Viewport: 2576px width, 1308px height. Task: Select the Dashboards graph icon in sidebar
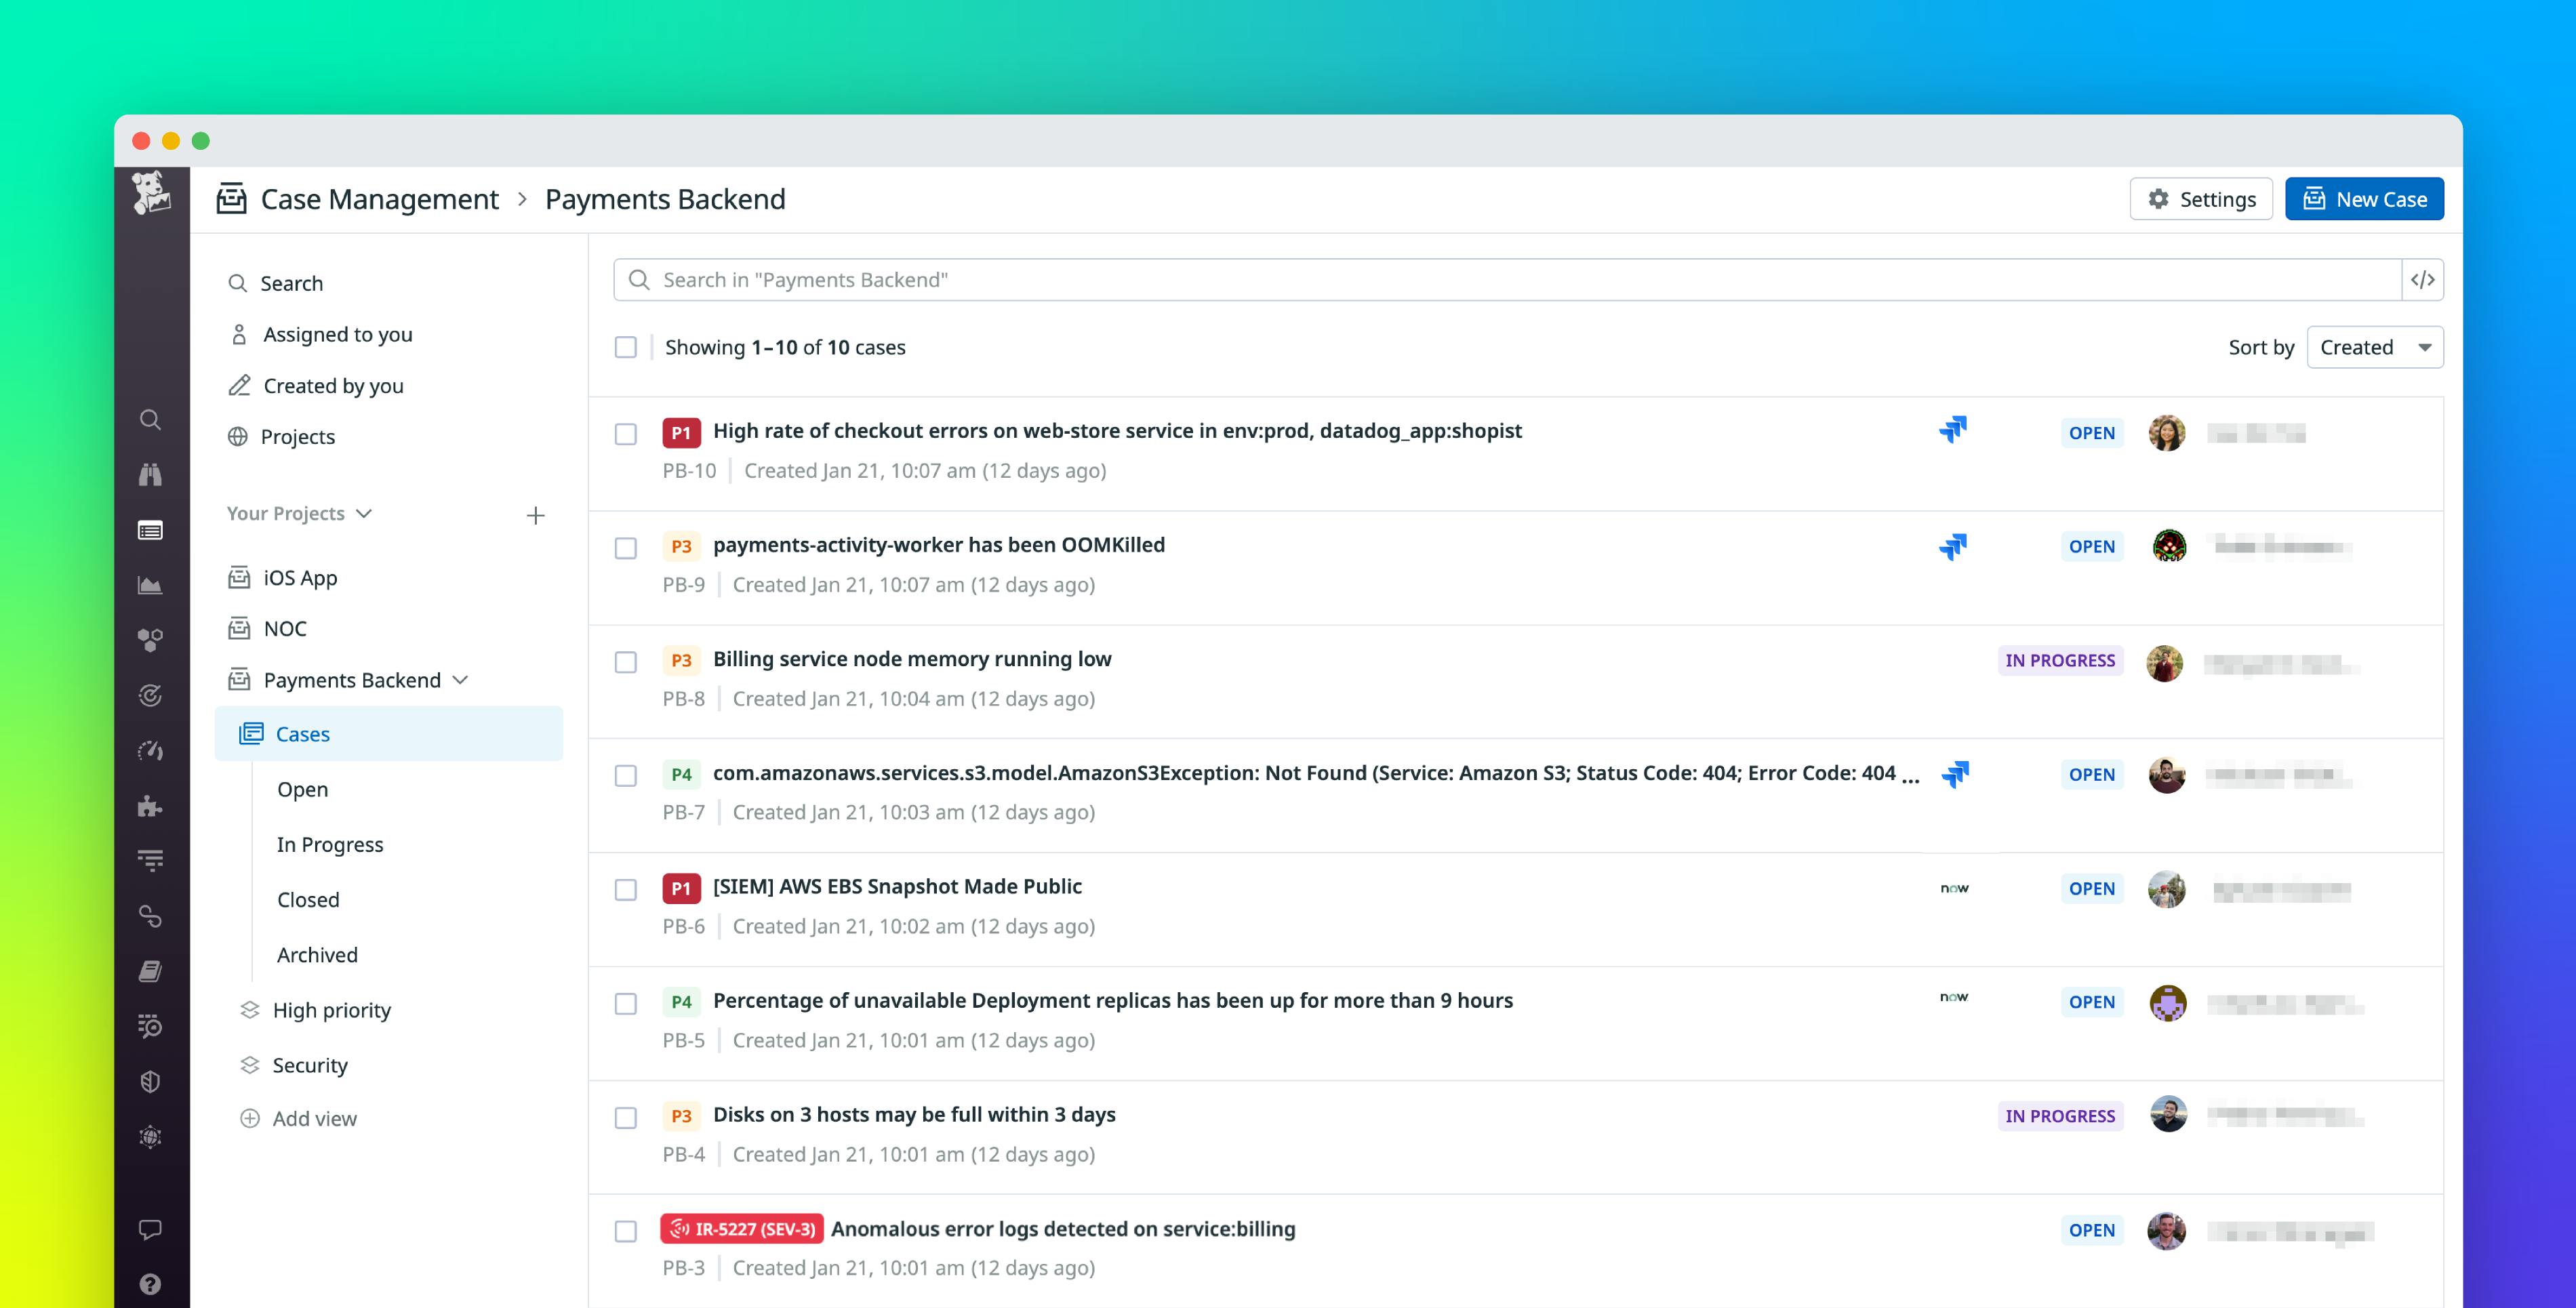click(151, 585)
